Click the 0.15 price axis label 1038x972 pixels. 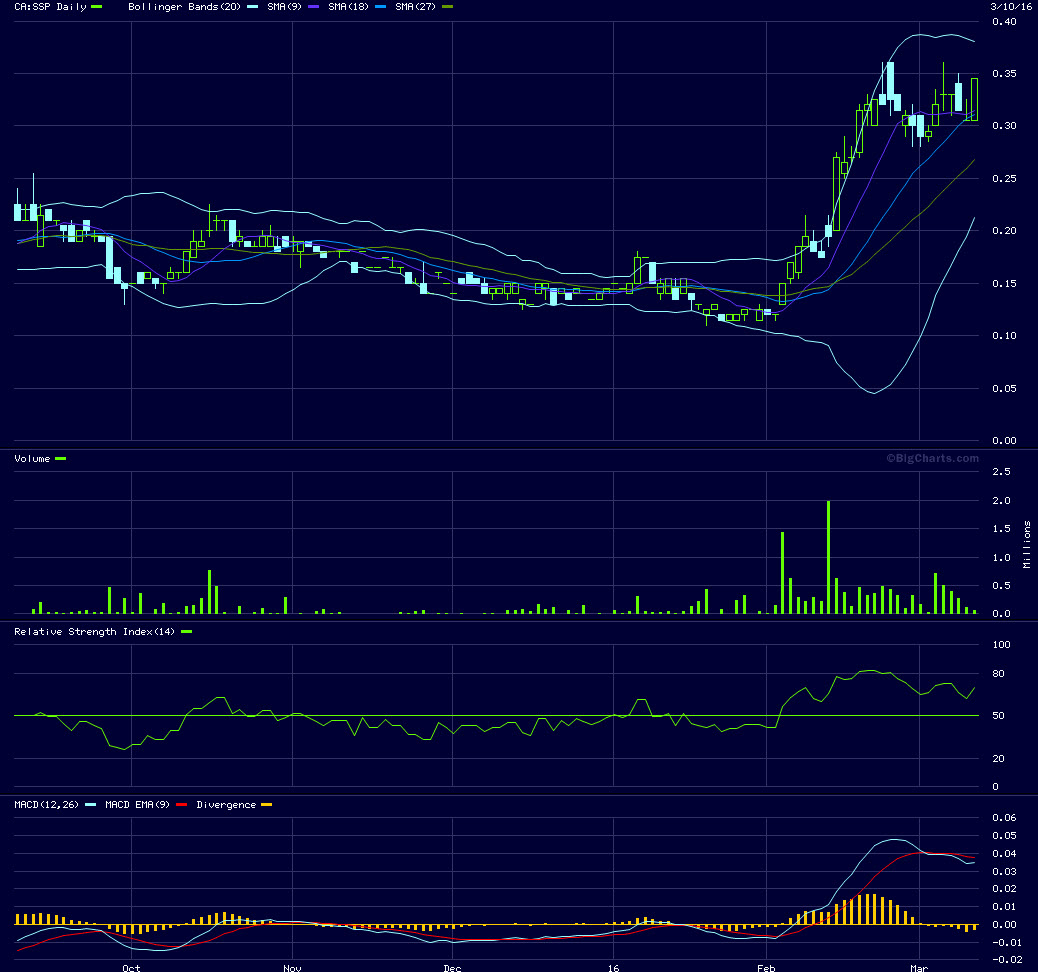pyautogui.click(x=1004, y=283)
